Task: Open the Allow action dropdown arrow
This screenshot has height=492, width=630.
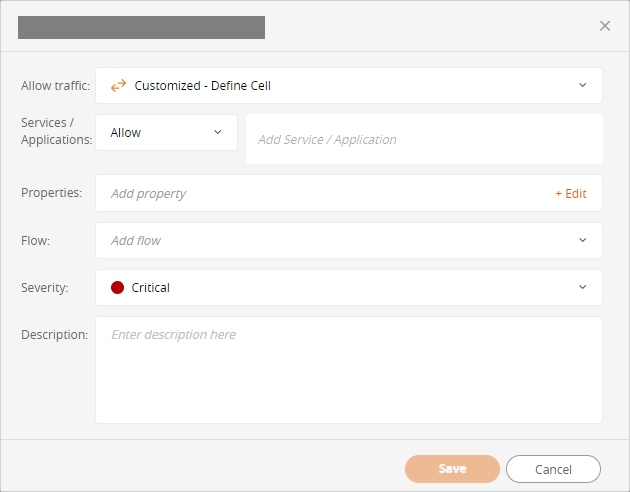Action: (x=218, y=132)
